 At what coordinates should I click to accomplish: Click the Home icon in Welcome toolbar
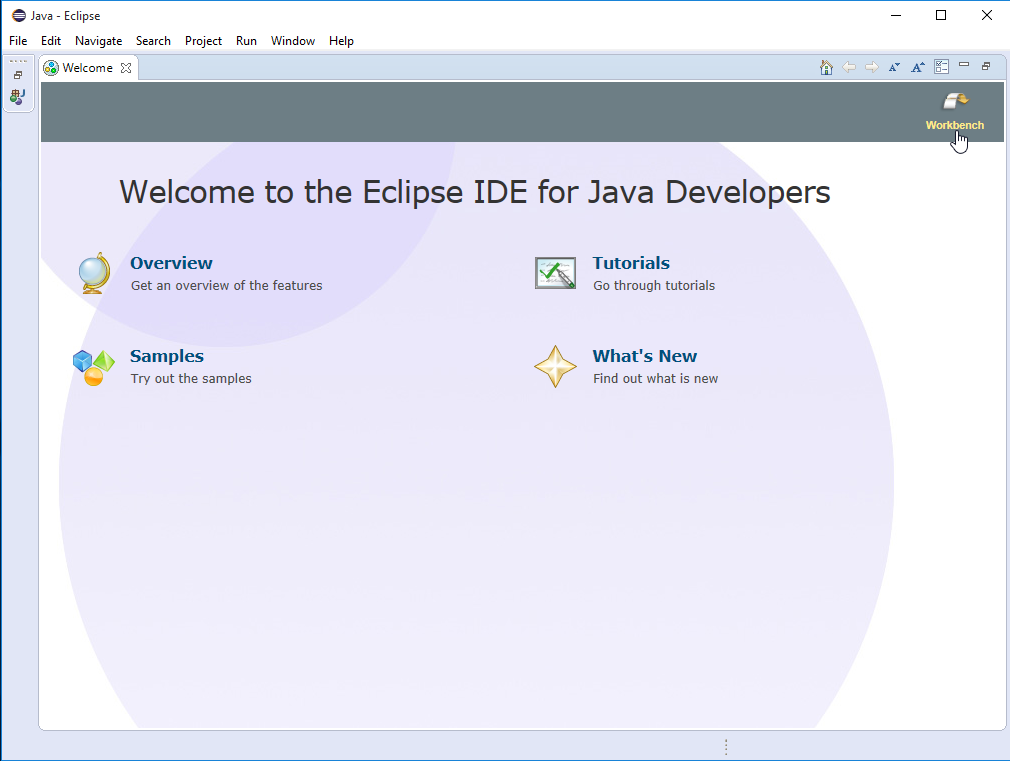click(x=826, y=66)
